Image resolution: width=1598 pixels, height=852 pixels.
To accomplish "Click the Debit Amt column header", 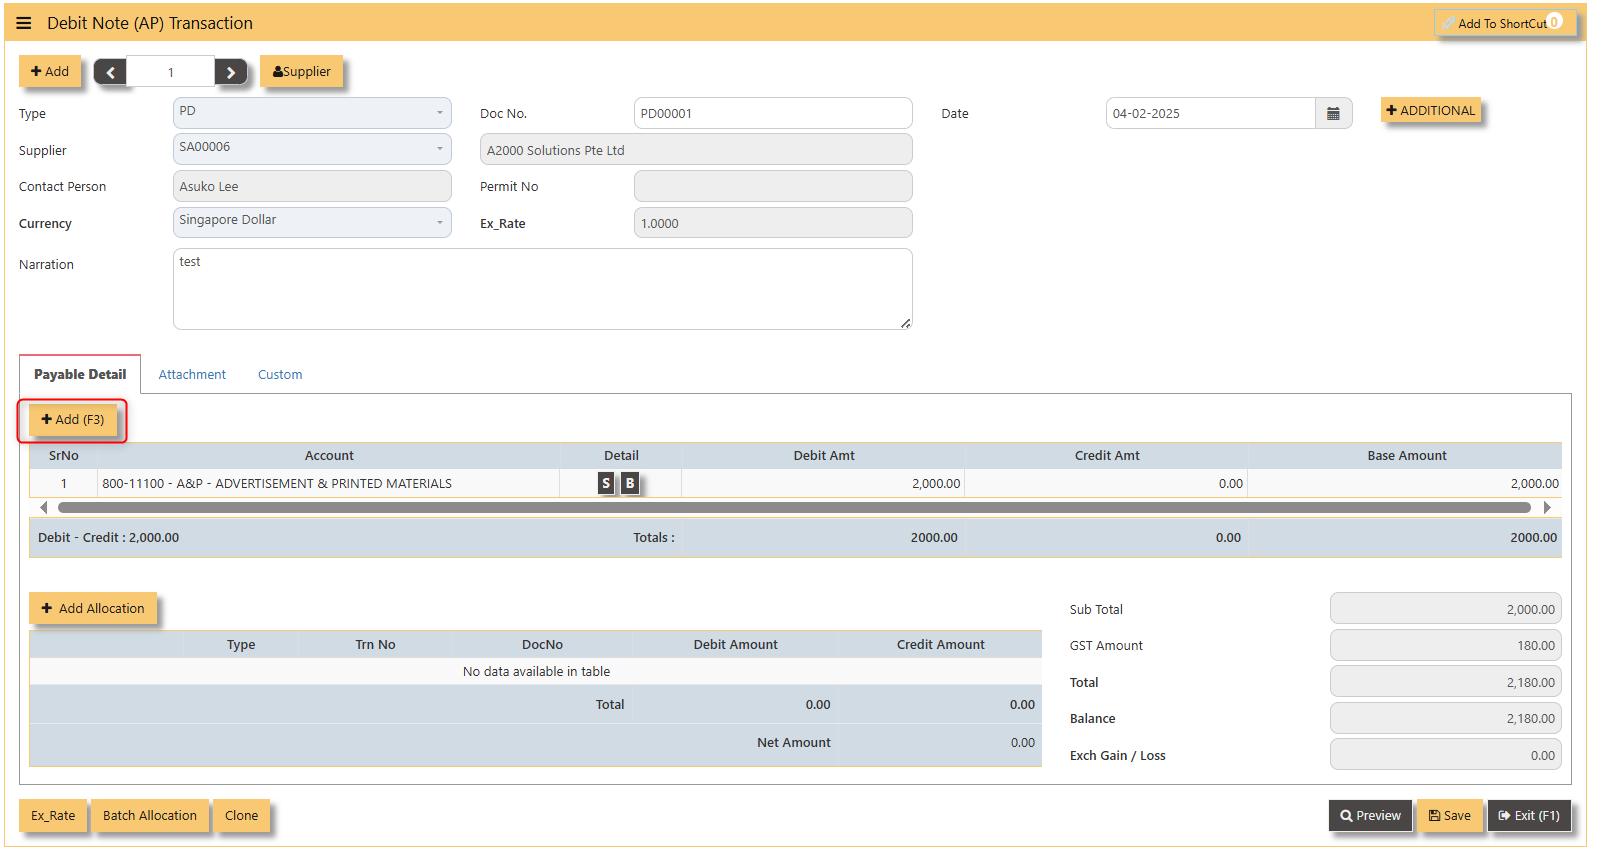I will [824, 455].
